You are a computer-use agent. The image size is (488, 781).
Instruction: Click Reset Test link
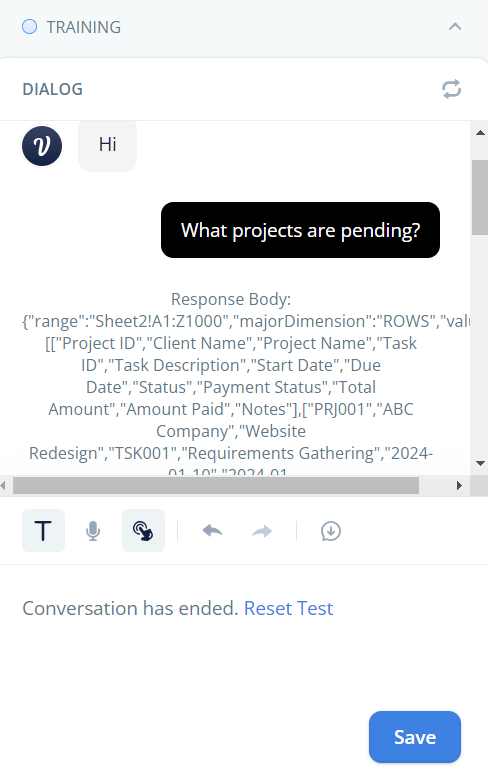(x=288, y=608)
